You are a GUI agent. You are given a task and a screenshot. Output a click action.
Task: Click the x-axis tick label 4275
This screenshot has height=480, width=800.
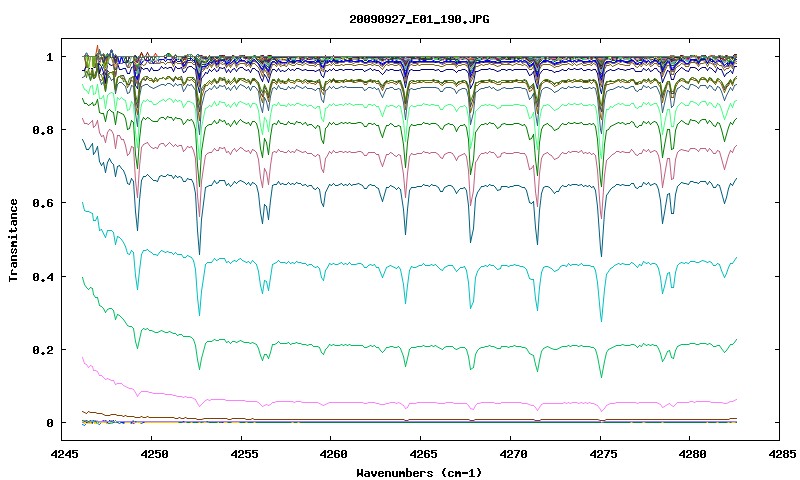tap(601, 454)
